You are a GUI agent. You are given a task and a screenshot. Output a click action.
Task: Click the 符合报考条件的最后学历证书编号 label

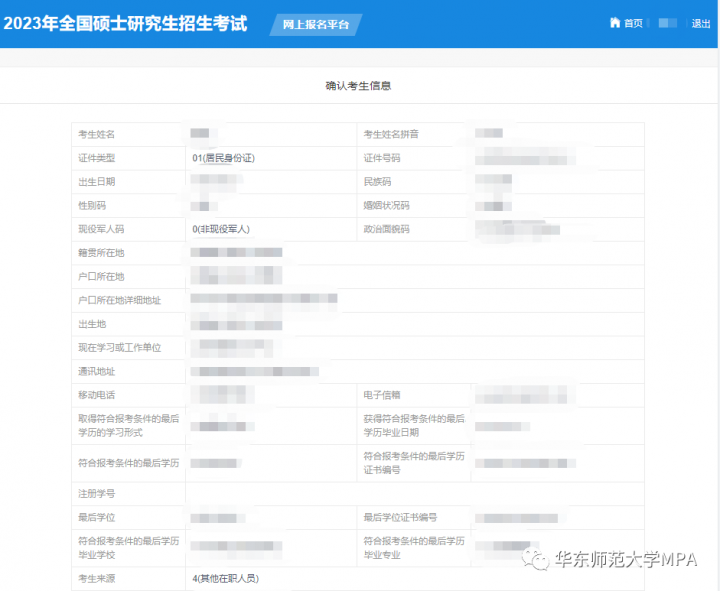414,463
